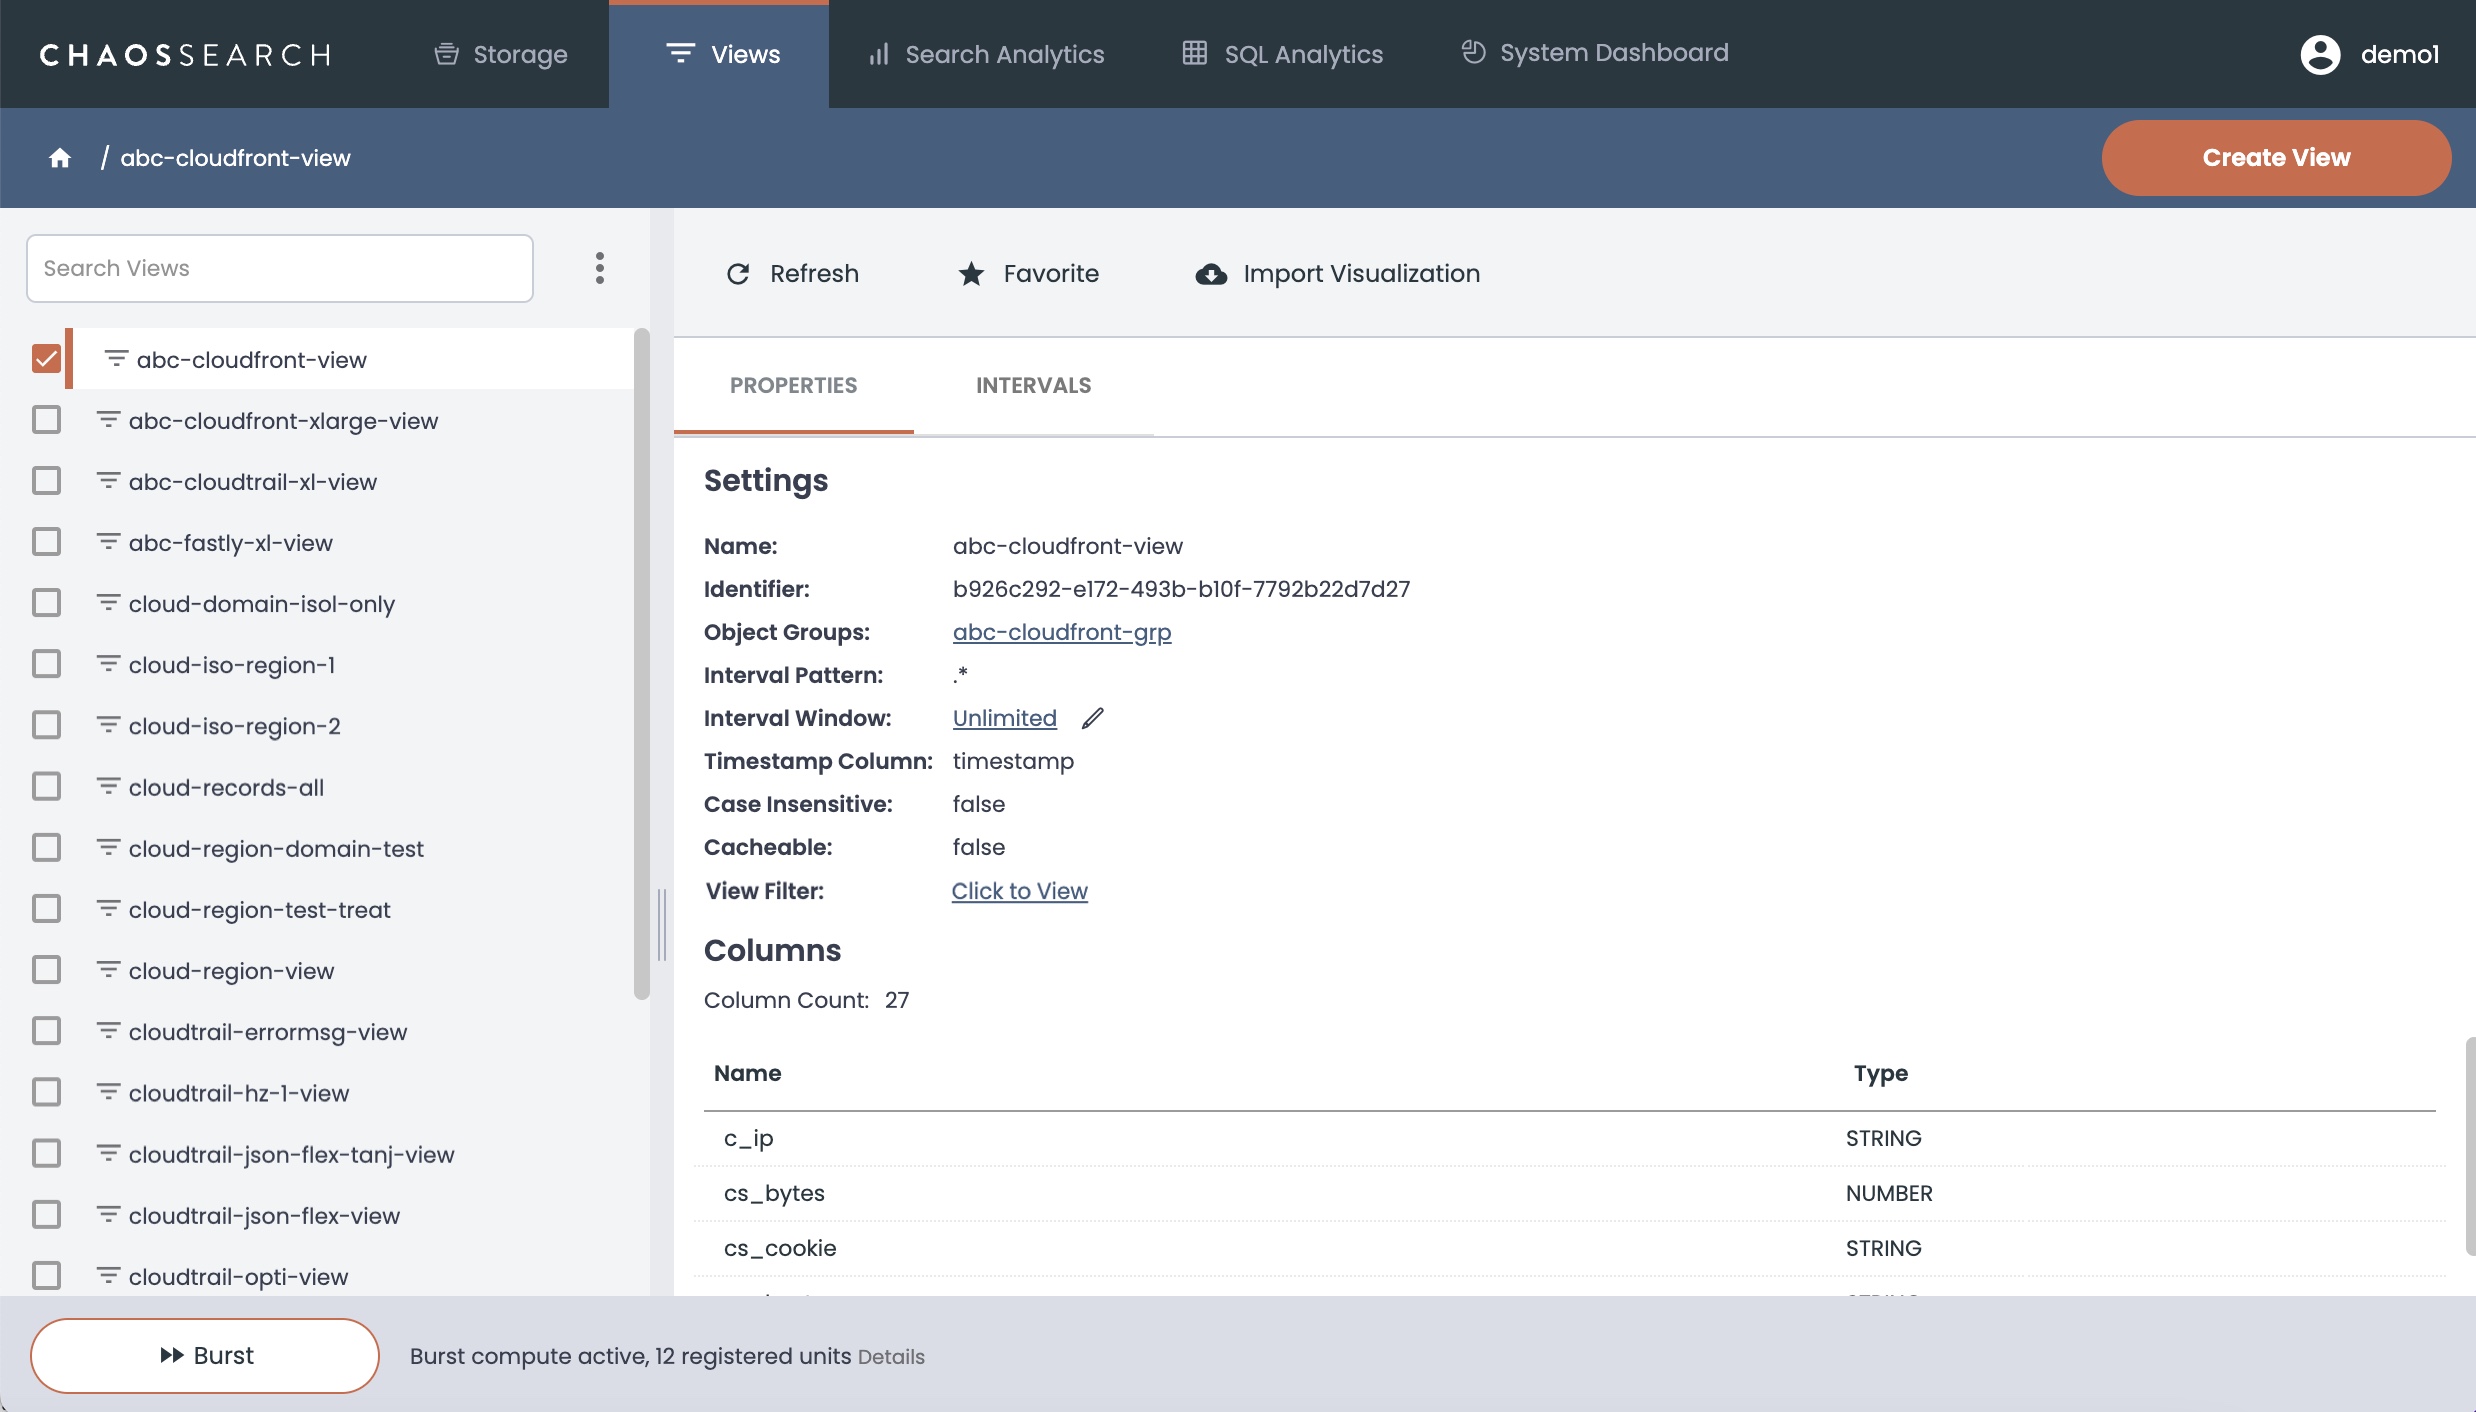The width and height of the screenshot is (2476, 1412).
Task: Click the Create View button
Action: [x=2276, y=158]
